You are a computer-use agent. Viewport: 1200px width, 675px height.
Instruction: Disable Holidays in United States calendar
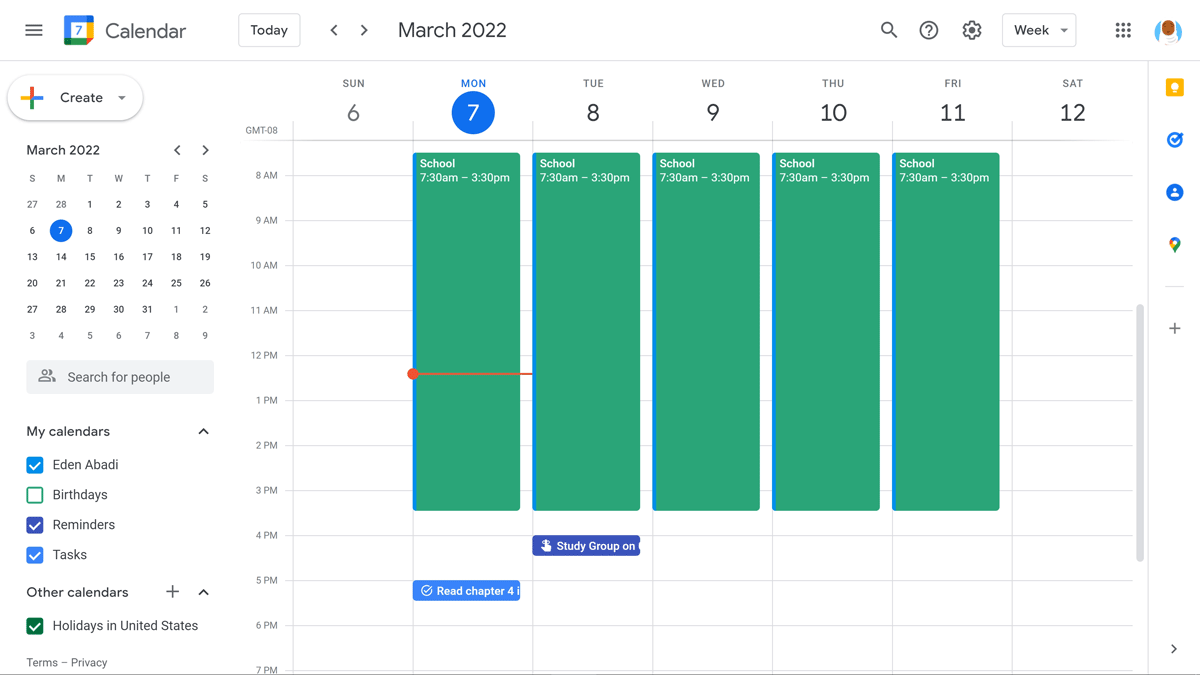[x=34, y=625]
